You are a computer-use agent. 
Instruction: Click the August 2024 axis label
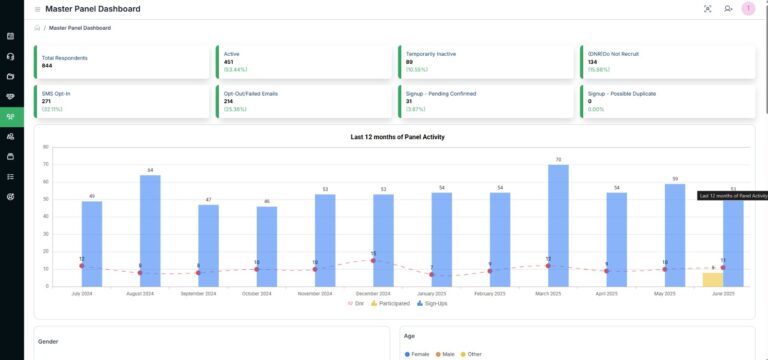[x=140, y=294]
